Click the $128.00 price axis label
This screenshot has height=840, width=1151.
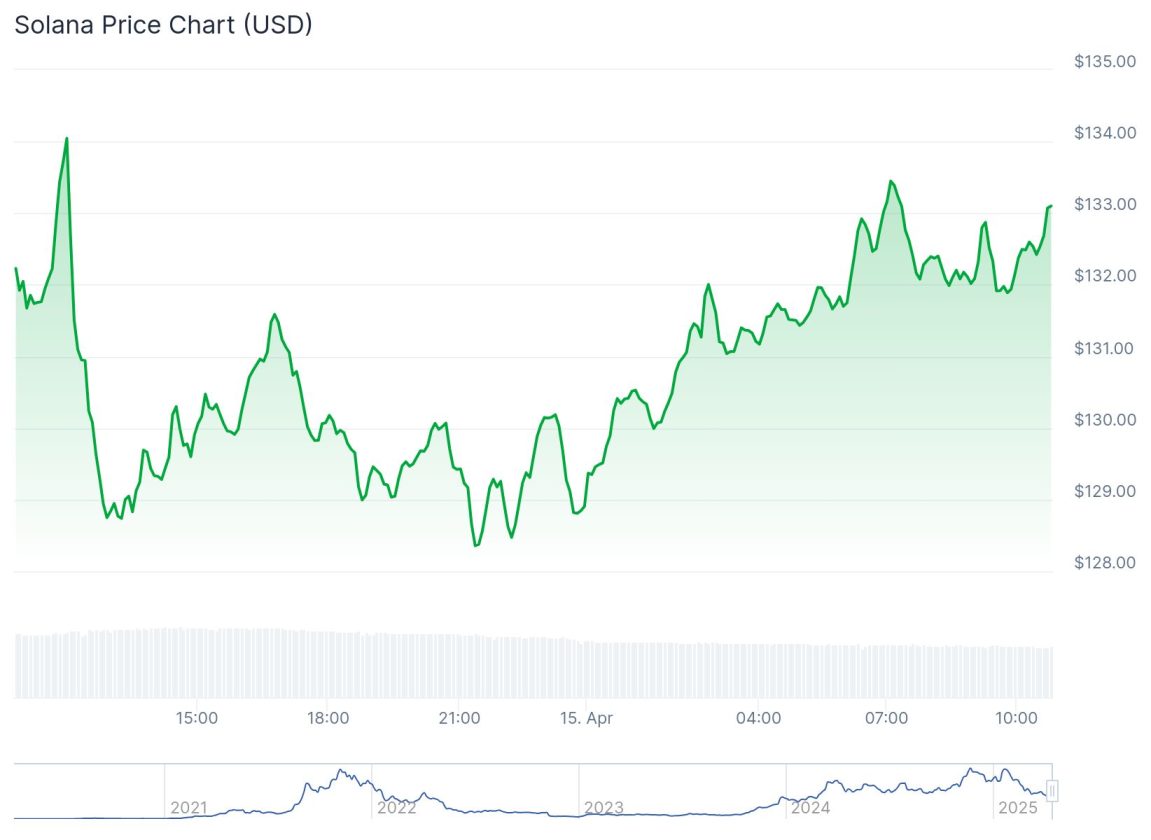tap(1105, 563)
